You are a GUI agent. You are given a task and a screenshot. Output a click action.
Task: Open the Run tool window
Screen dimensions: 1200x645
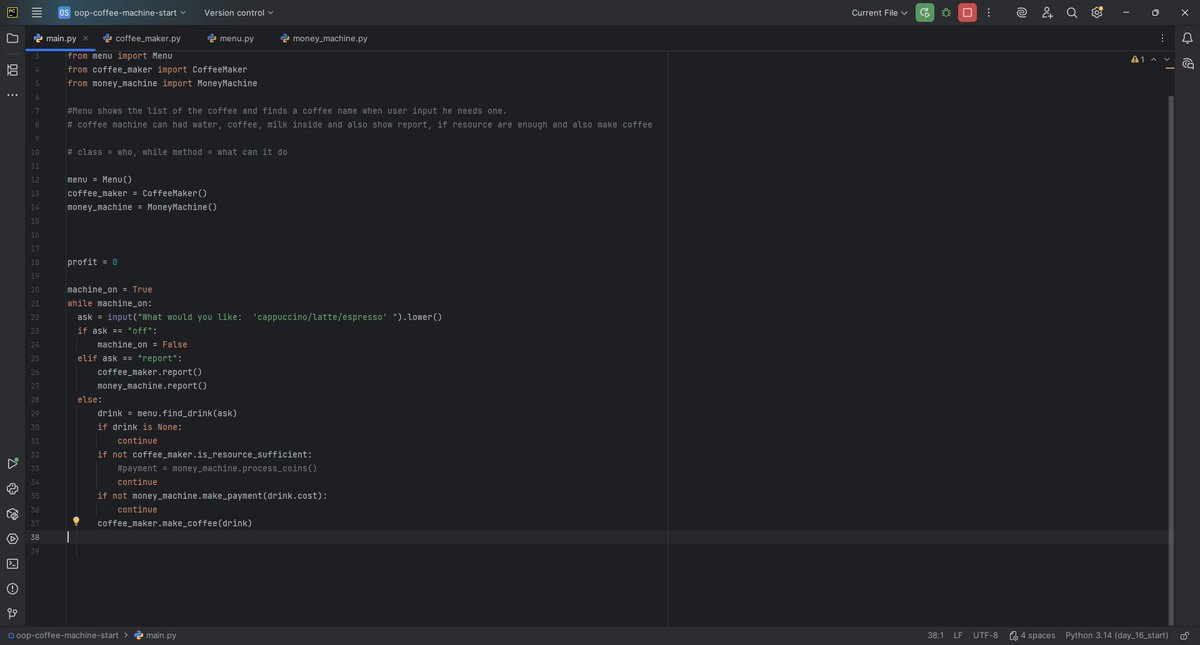pyautogui.click(x=12, y=464)
